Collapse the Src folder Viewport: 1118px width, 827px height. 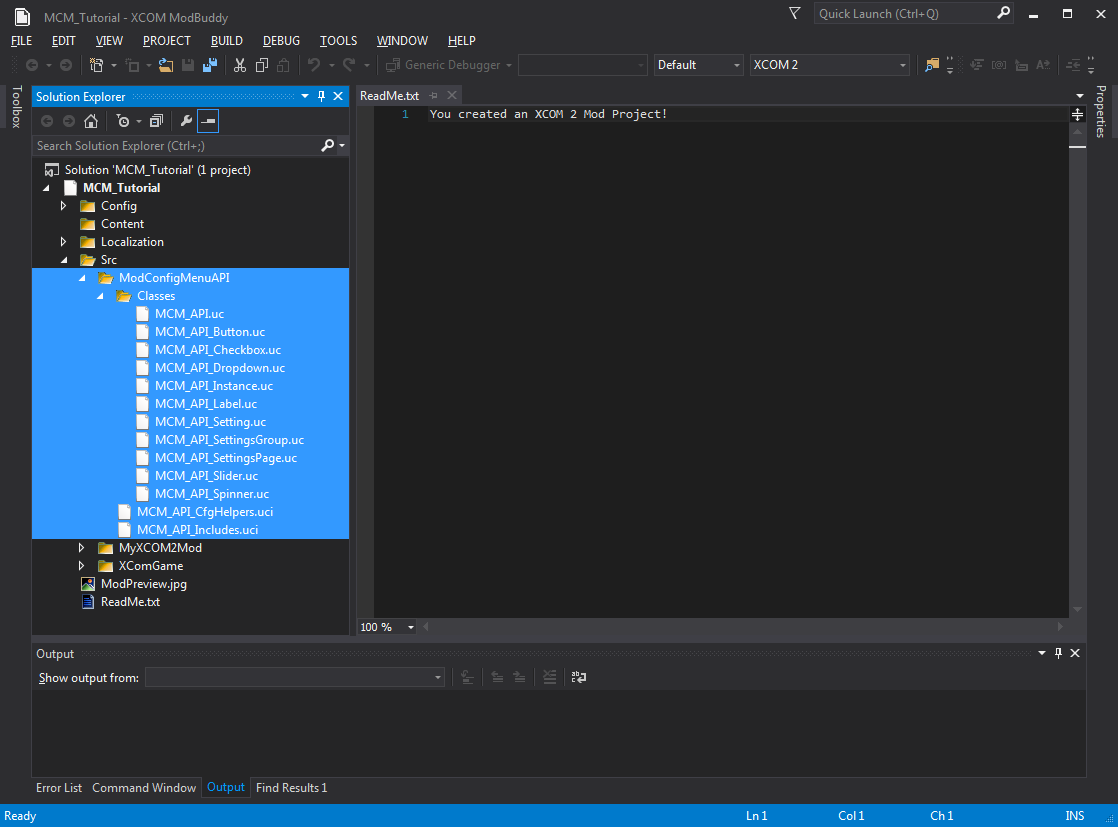[x=64, y=260]
